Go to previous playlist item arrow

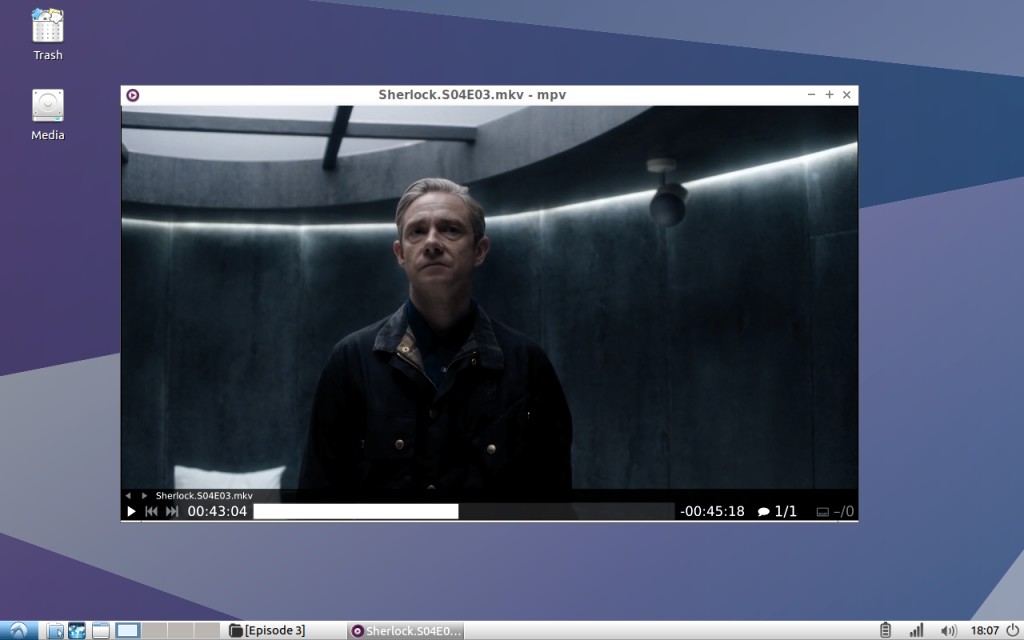point(128,496)
